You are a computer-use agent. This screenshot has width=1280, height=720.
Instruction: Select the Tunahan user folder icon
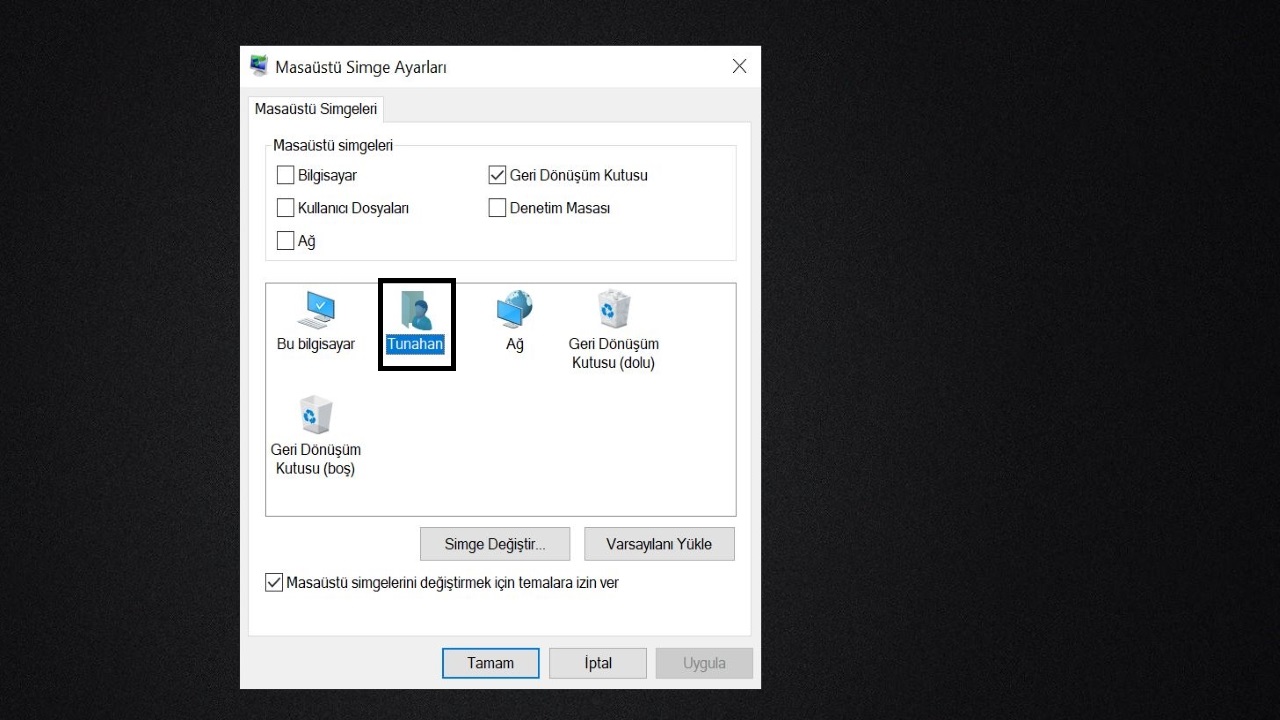click(416, 311)
